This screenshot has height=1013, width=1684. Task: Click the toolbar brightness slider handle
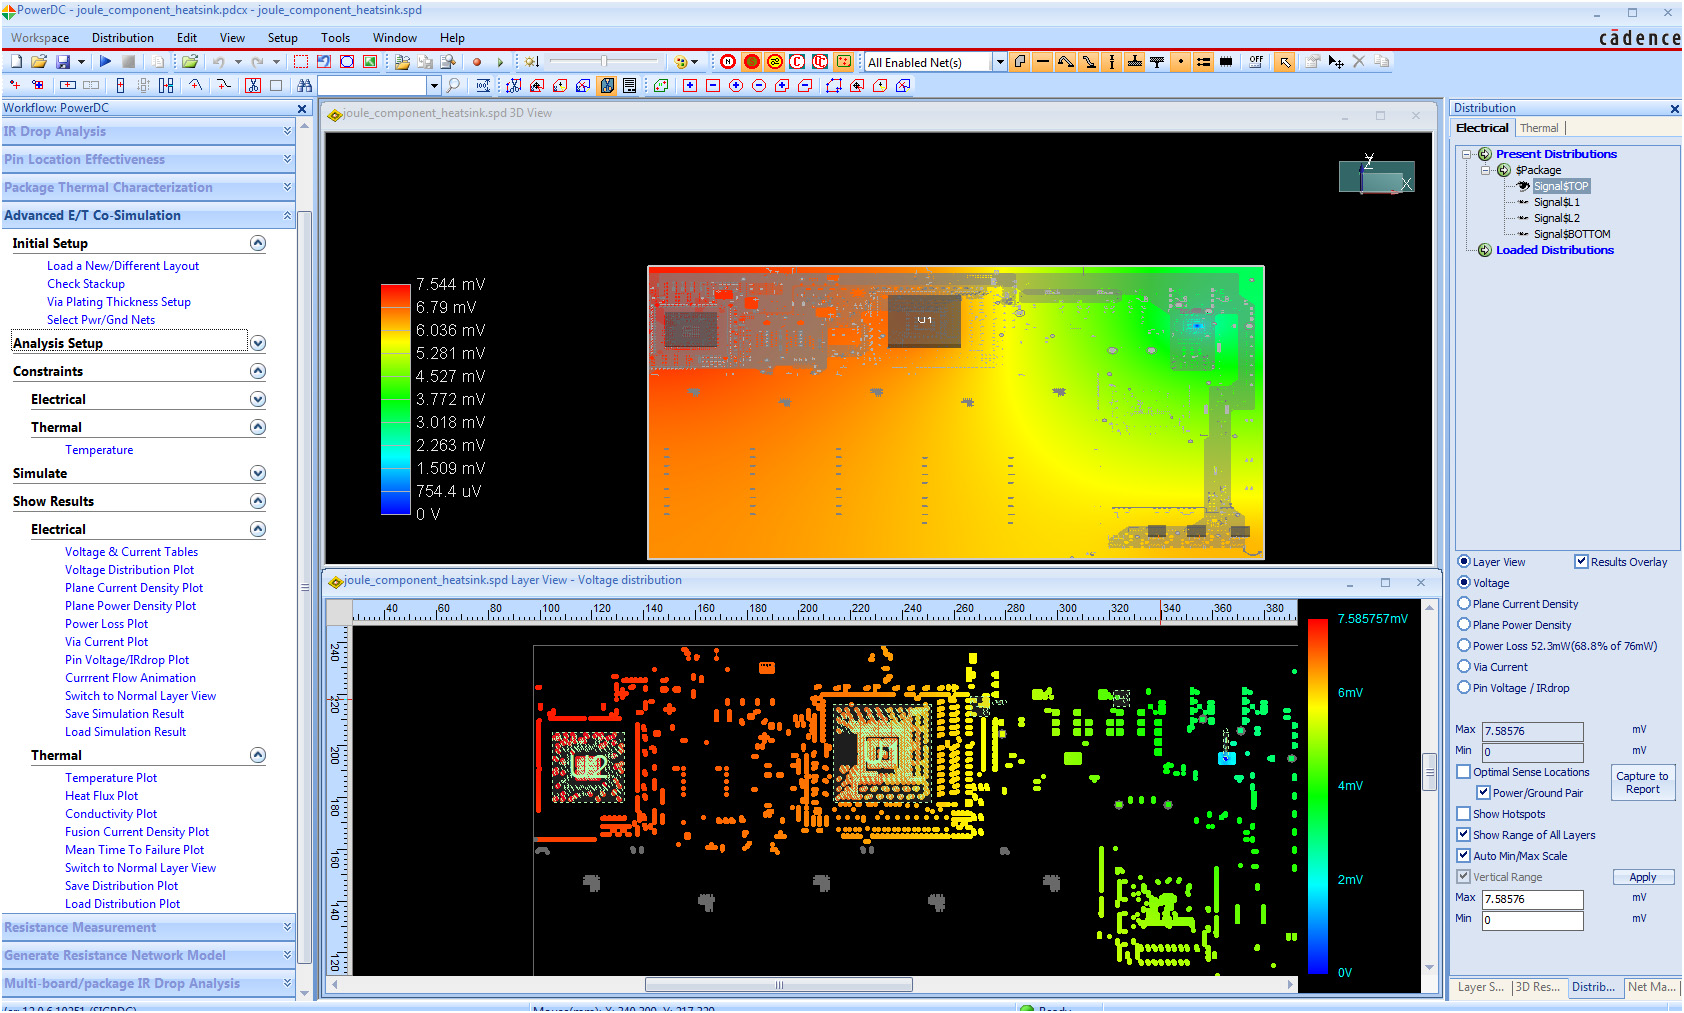(603, 62)
